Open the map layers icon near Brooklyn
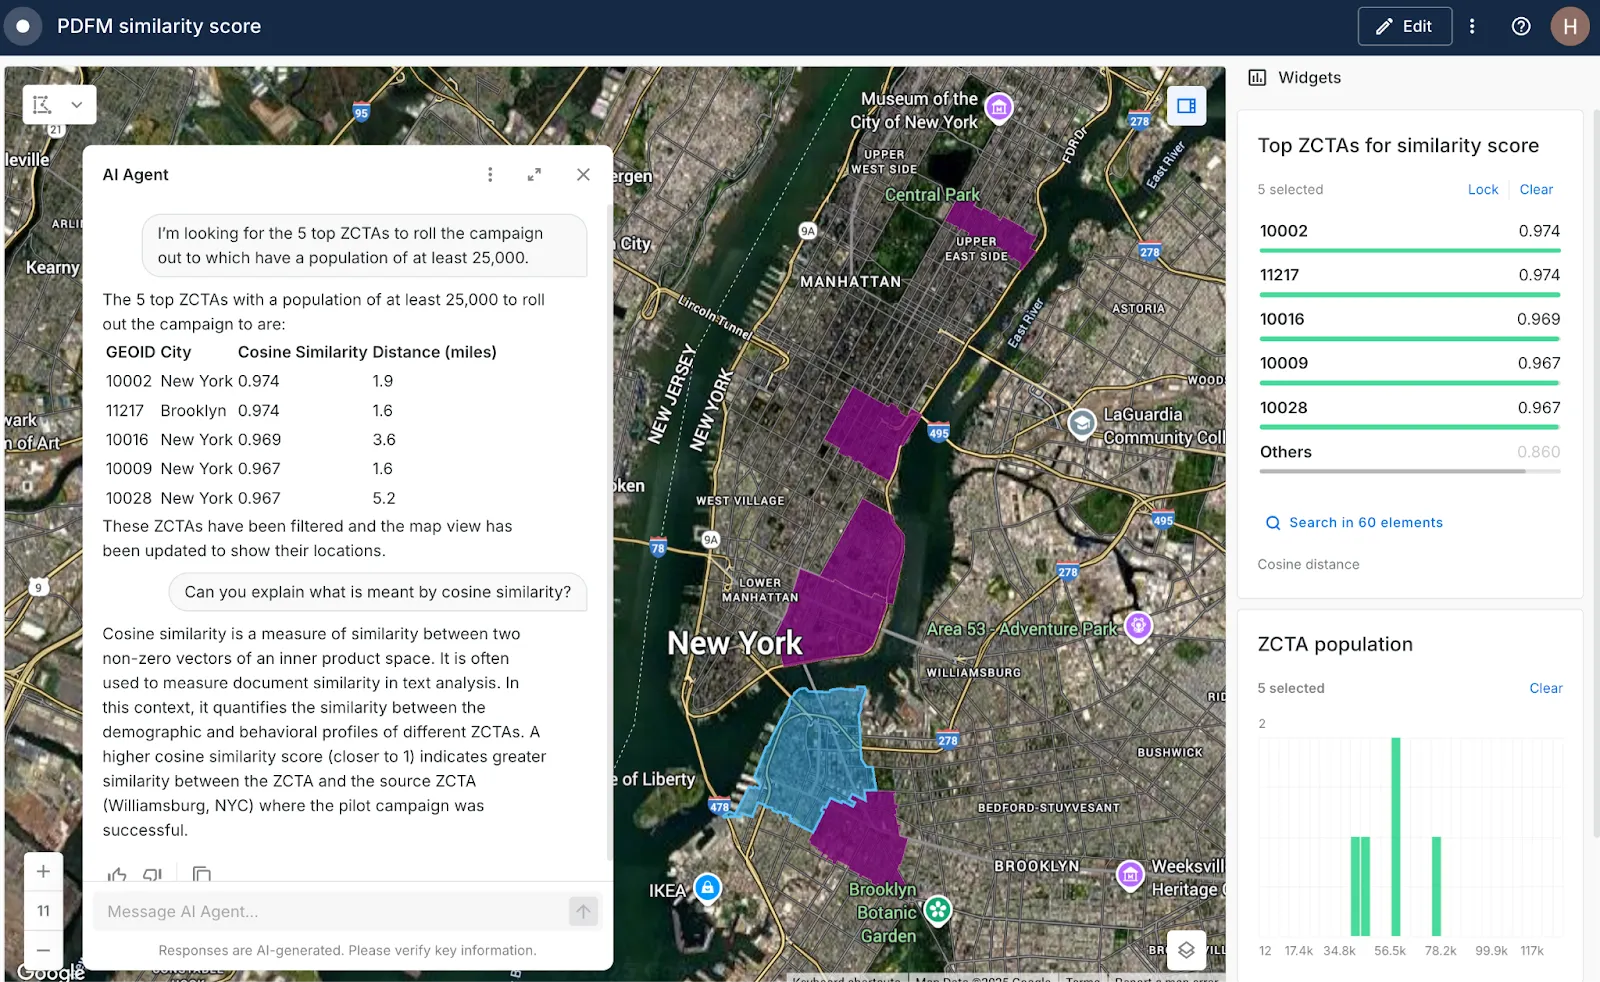Image resolution: width=1600 pixels, height=982 pixels. tap(1186, 950)
